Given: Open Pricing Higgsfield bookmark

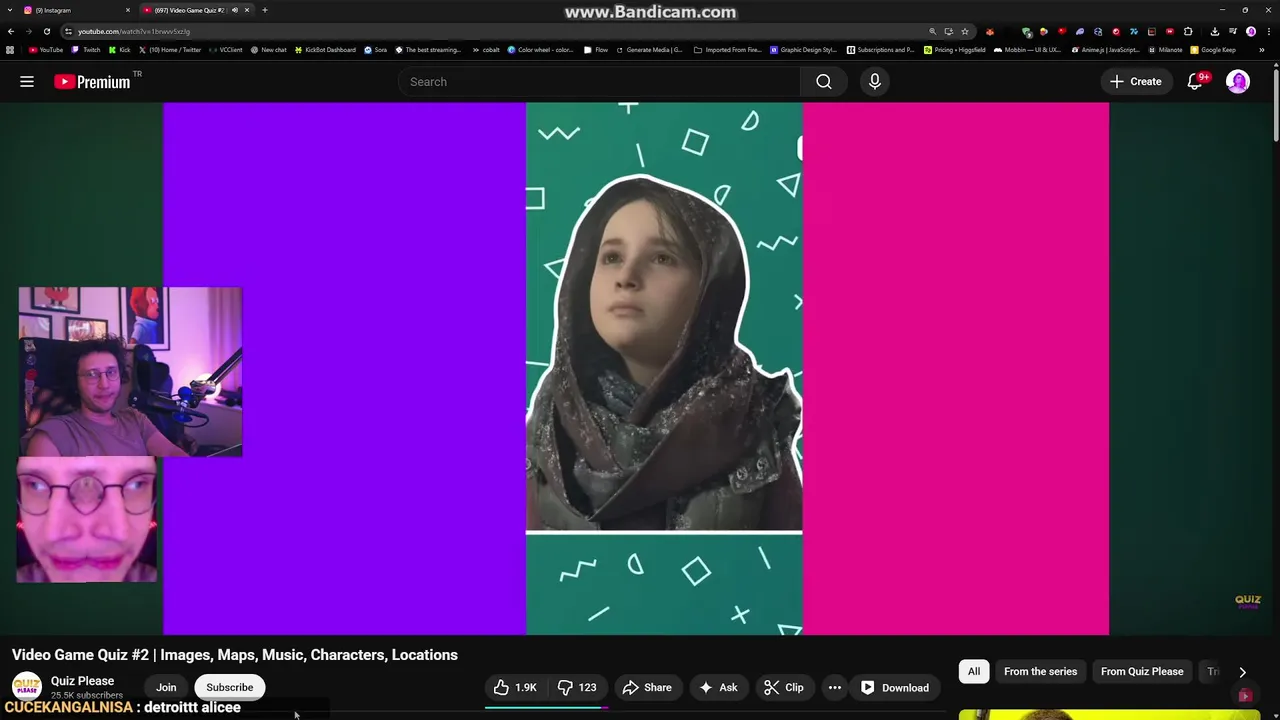Looking at the screenshot, I should coord(955,50).
